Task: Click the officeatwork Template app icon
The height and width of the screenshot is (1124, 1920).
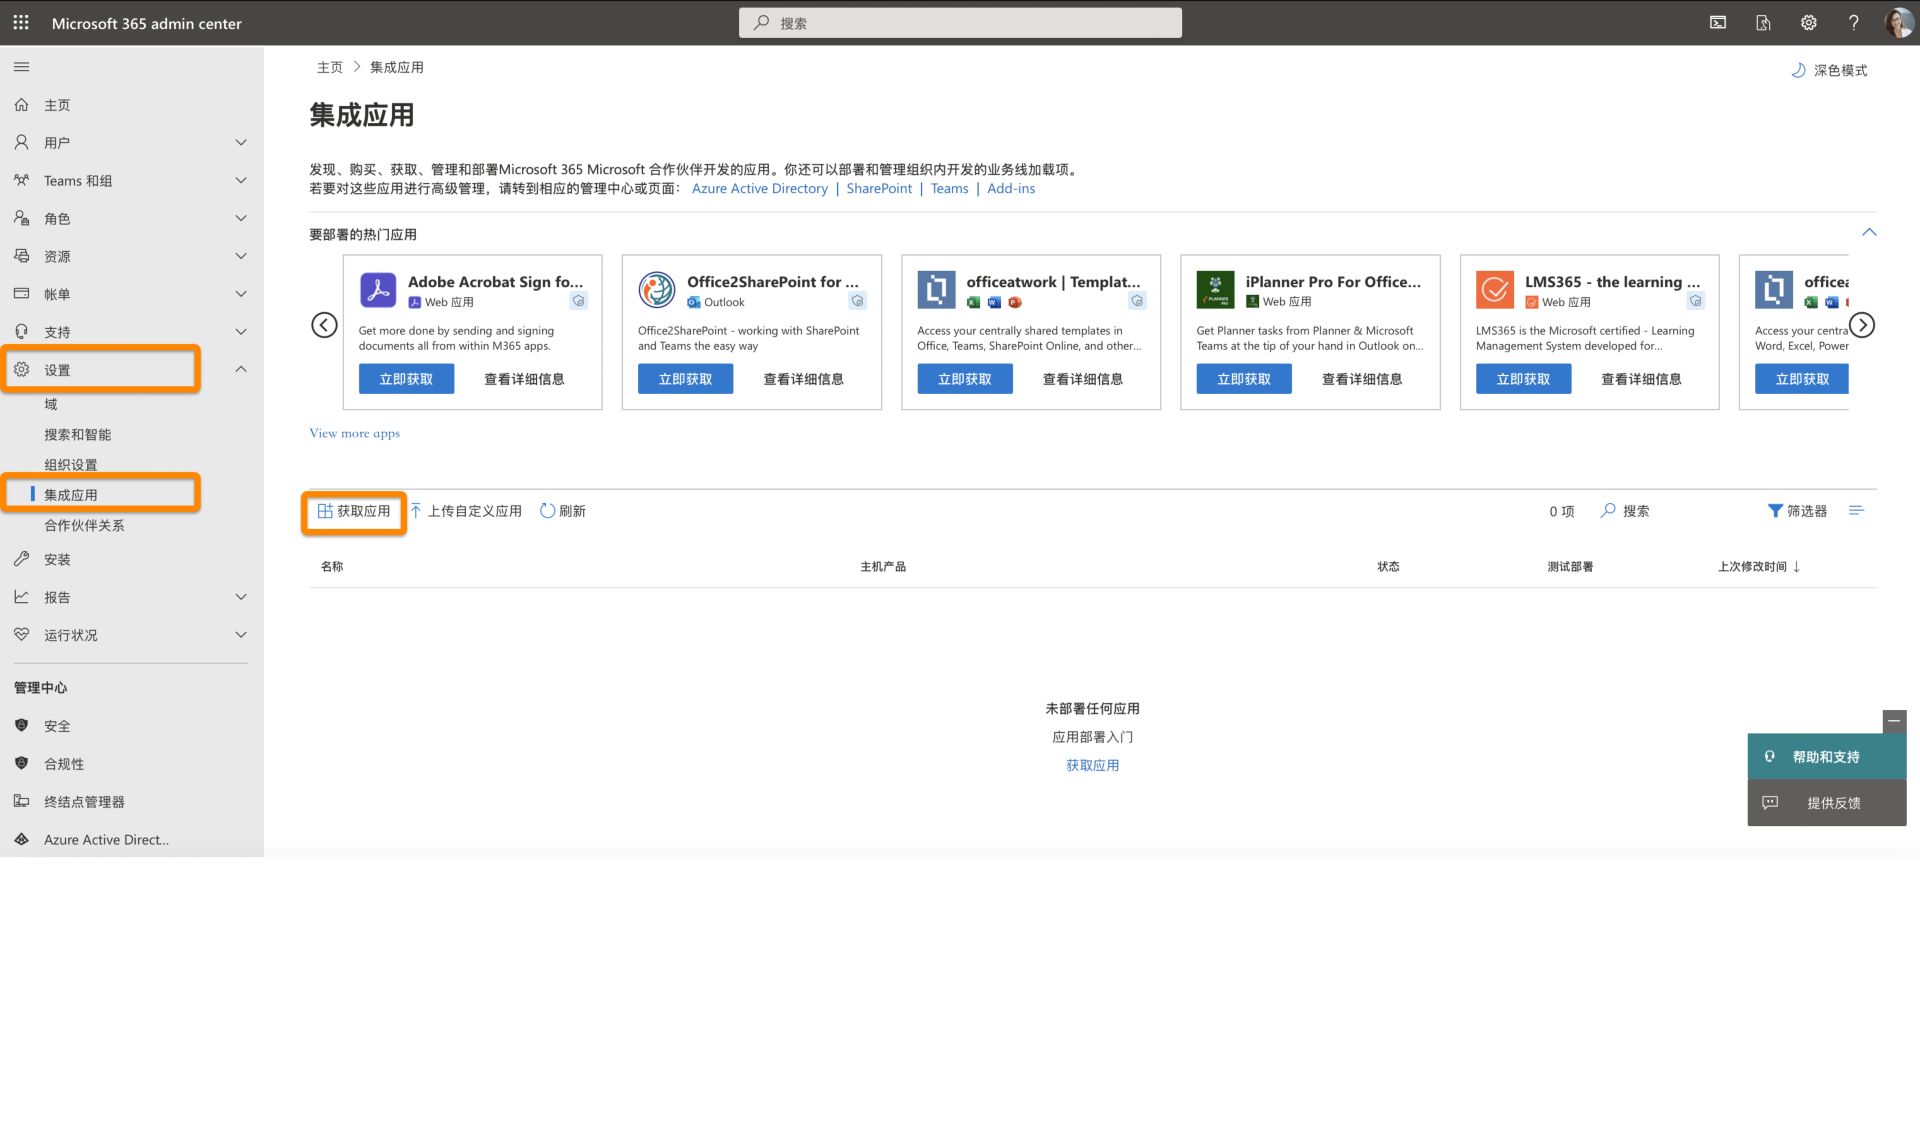Action: click(x=936, y=290)
